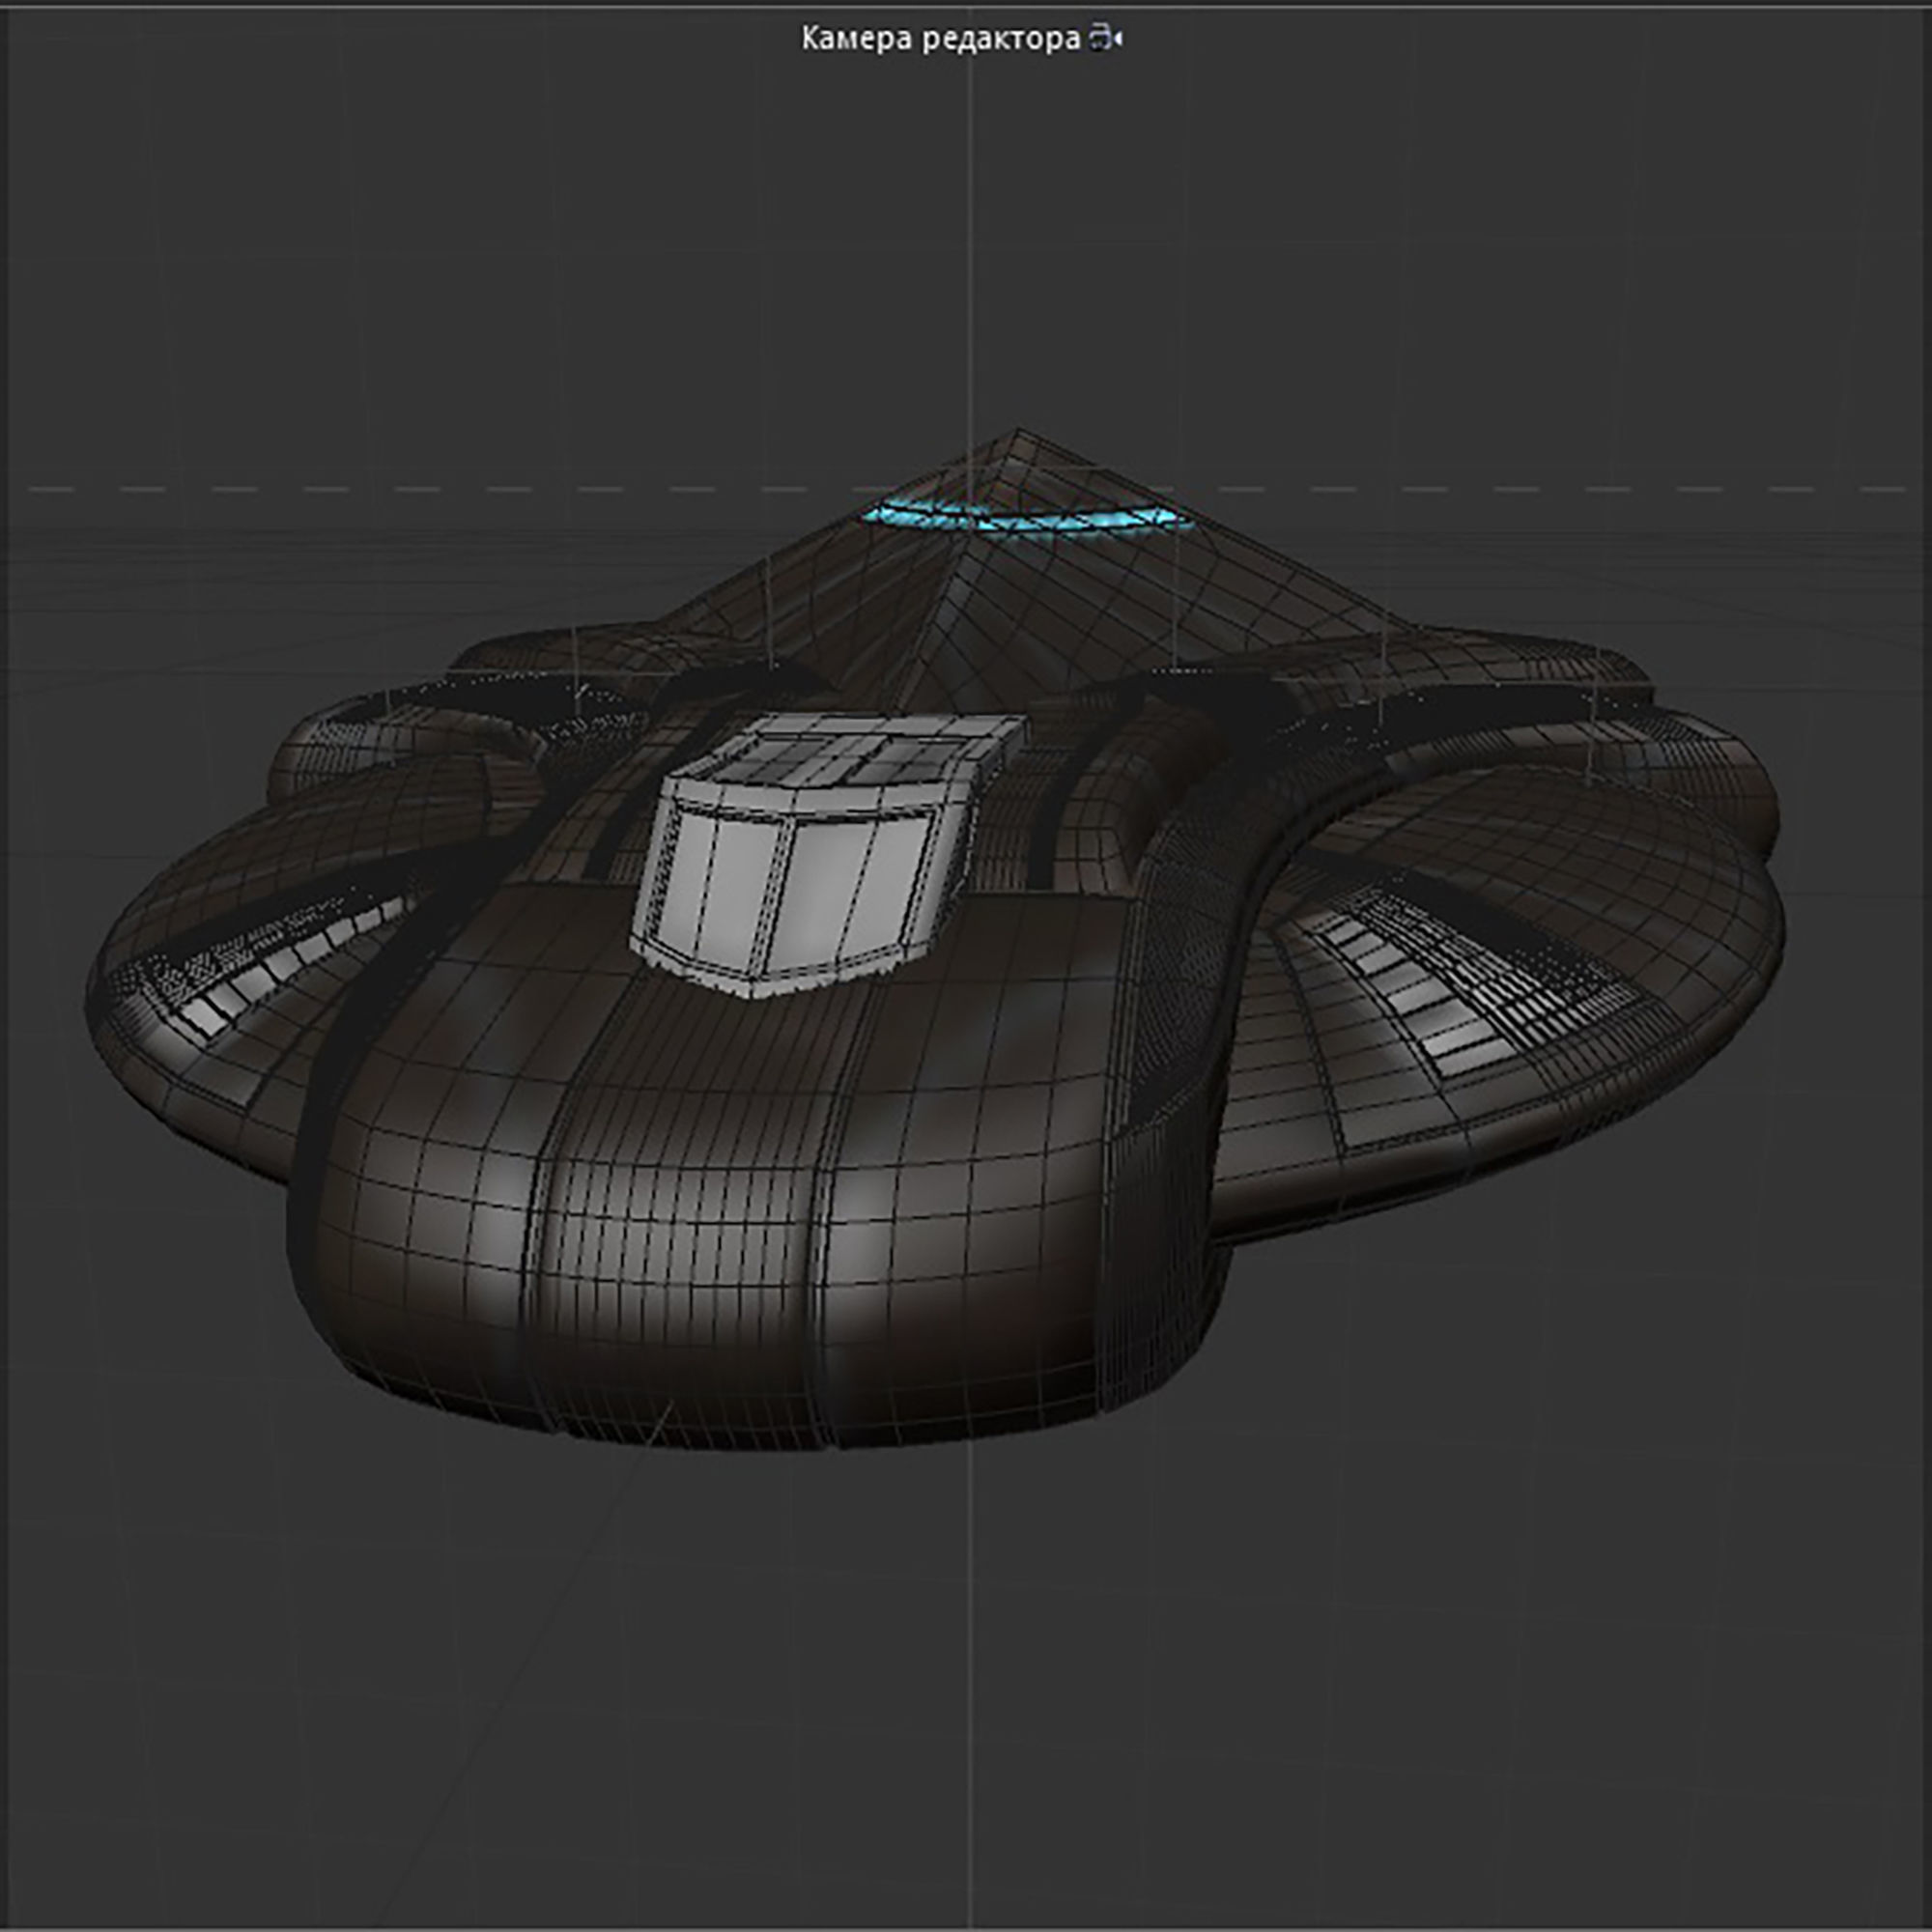The width and height of the screenshot is (1932, 1932).
Task: Click the camera icon beside 'Камера редактора'
Action: point(1105,39)
